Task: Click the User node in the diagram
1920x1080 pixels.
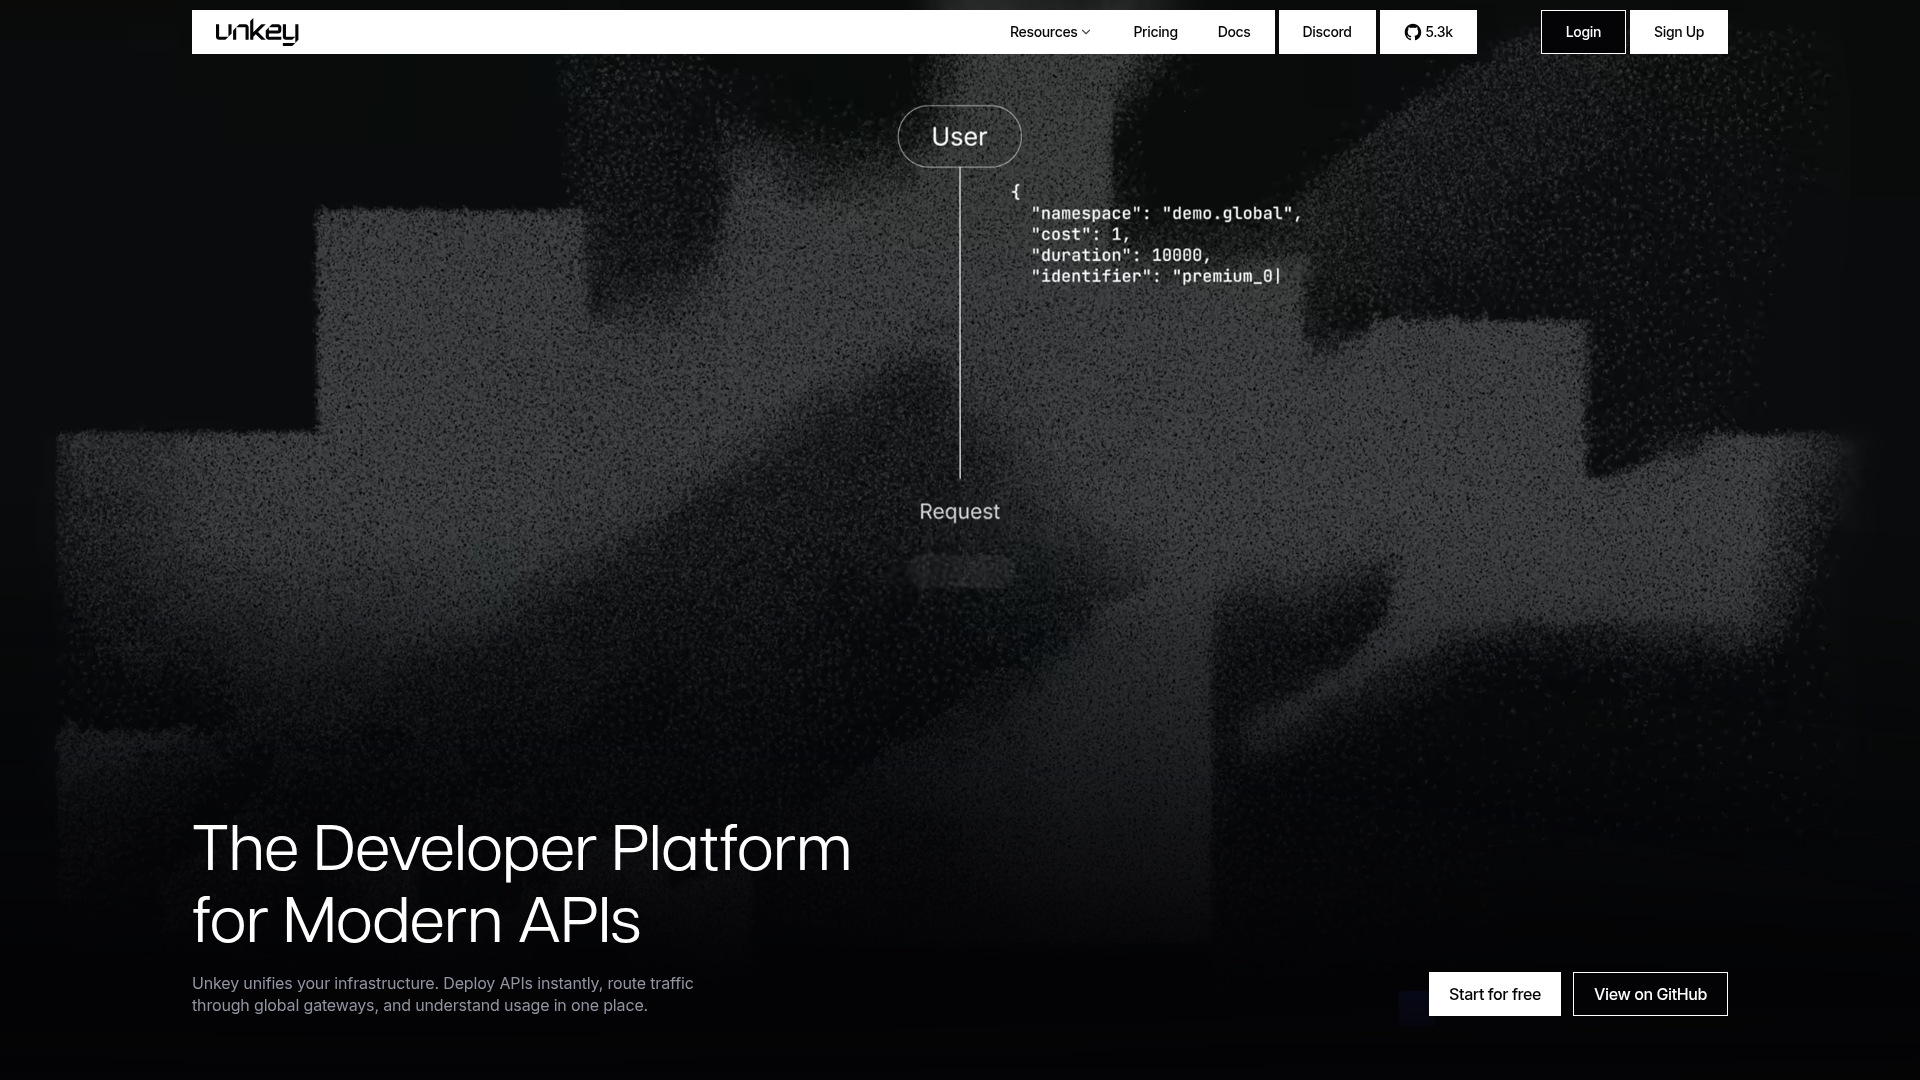Action: (x=960, y=136)
